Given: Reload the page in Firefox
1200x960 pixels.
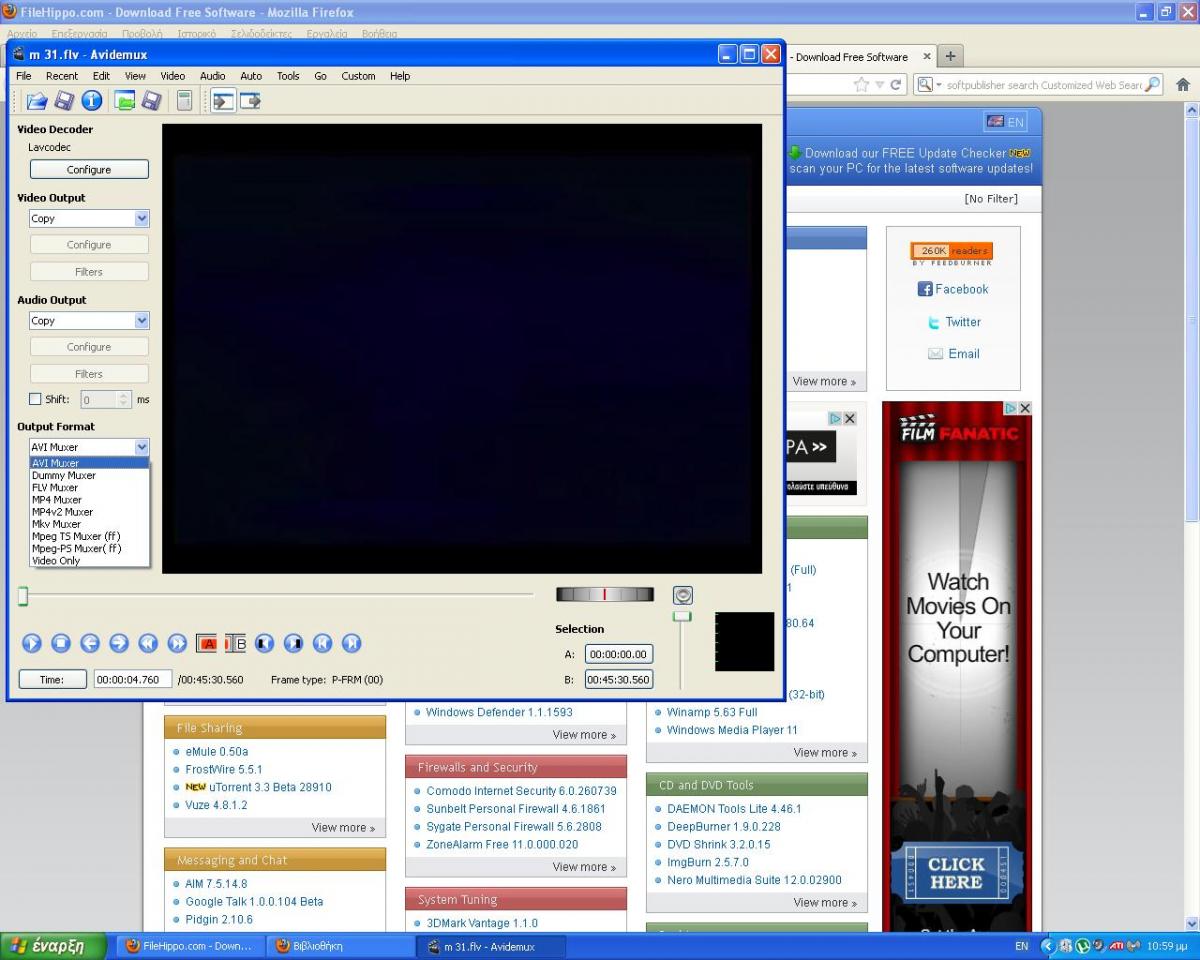Looking at the screenshot, I should pyautogui.click(x=896, y=85).
